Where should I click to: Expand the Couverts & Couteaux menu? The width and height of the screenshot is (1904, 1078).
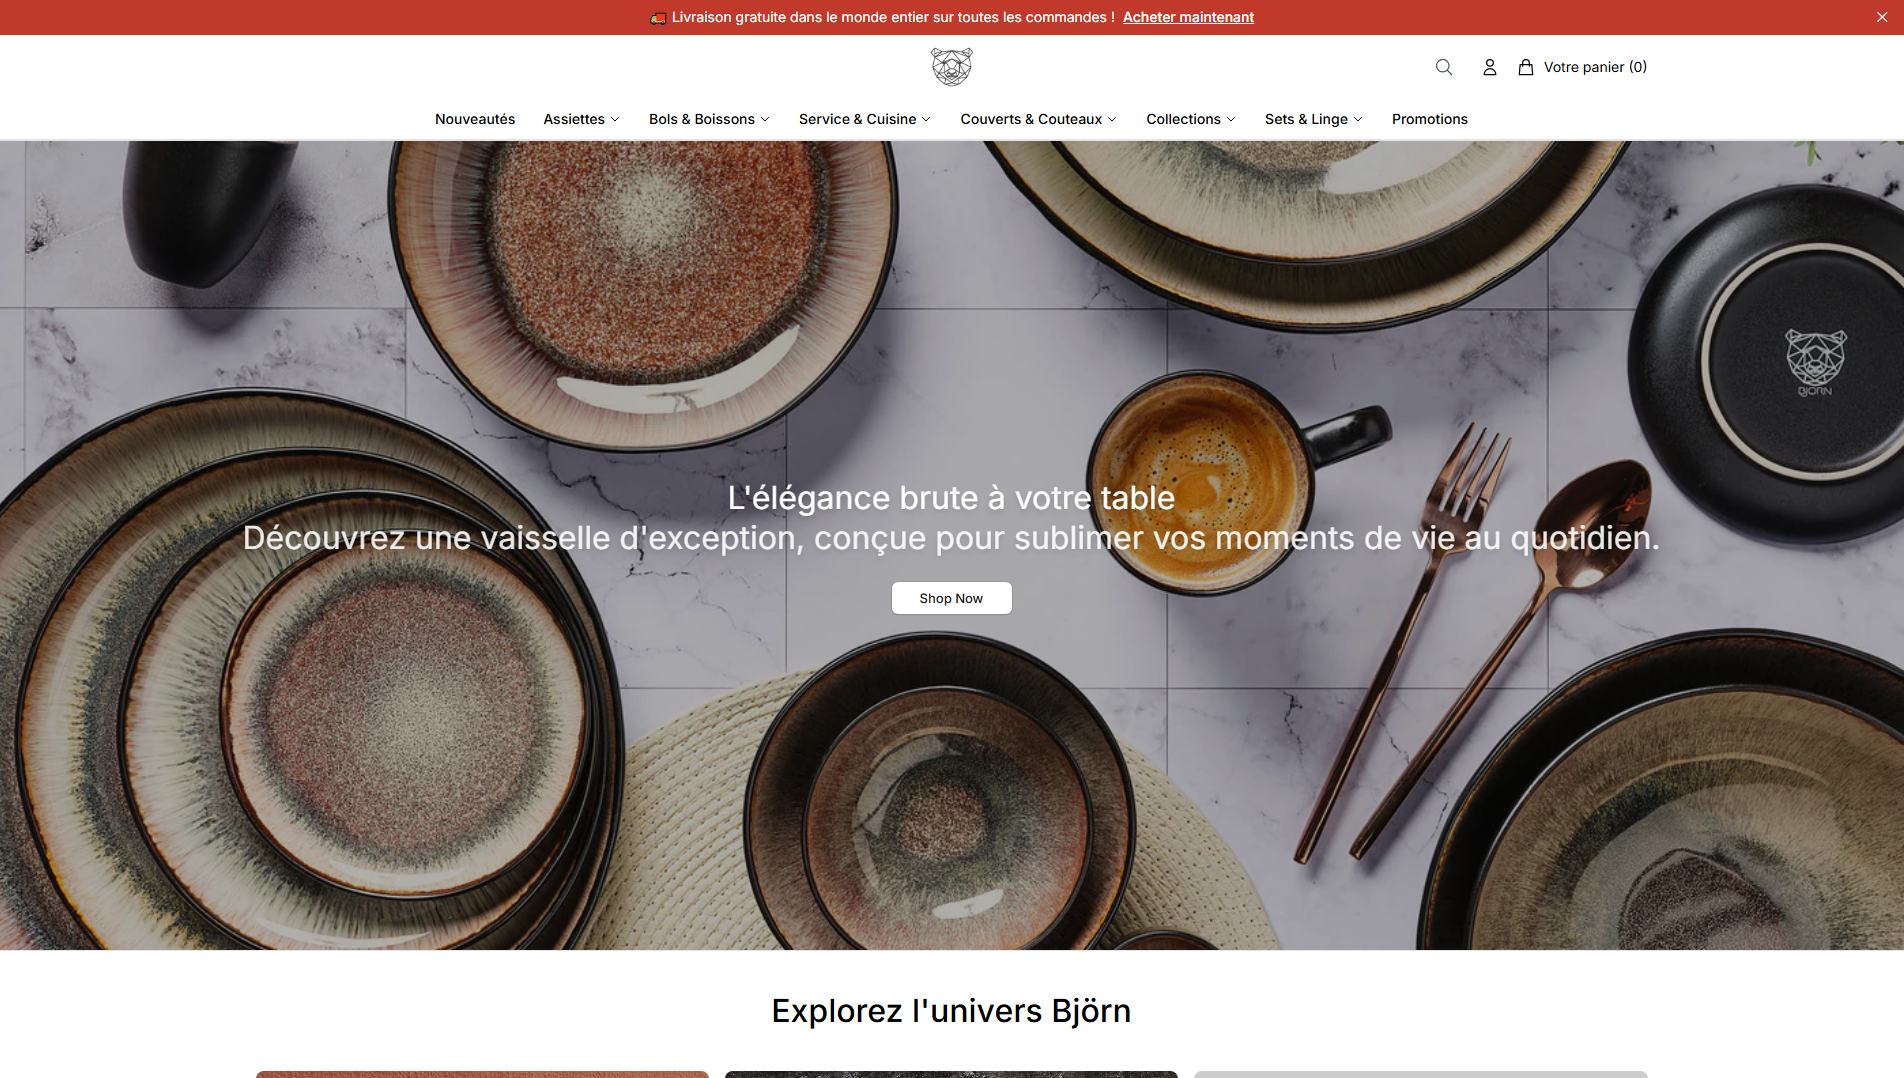[1038, 119]
